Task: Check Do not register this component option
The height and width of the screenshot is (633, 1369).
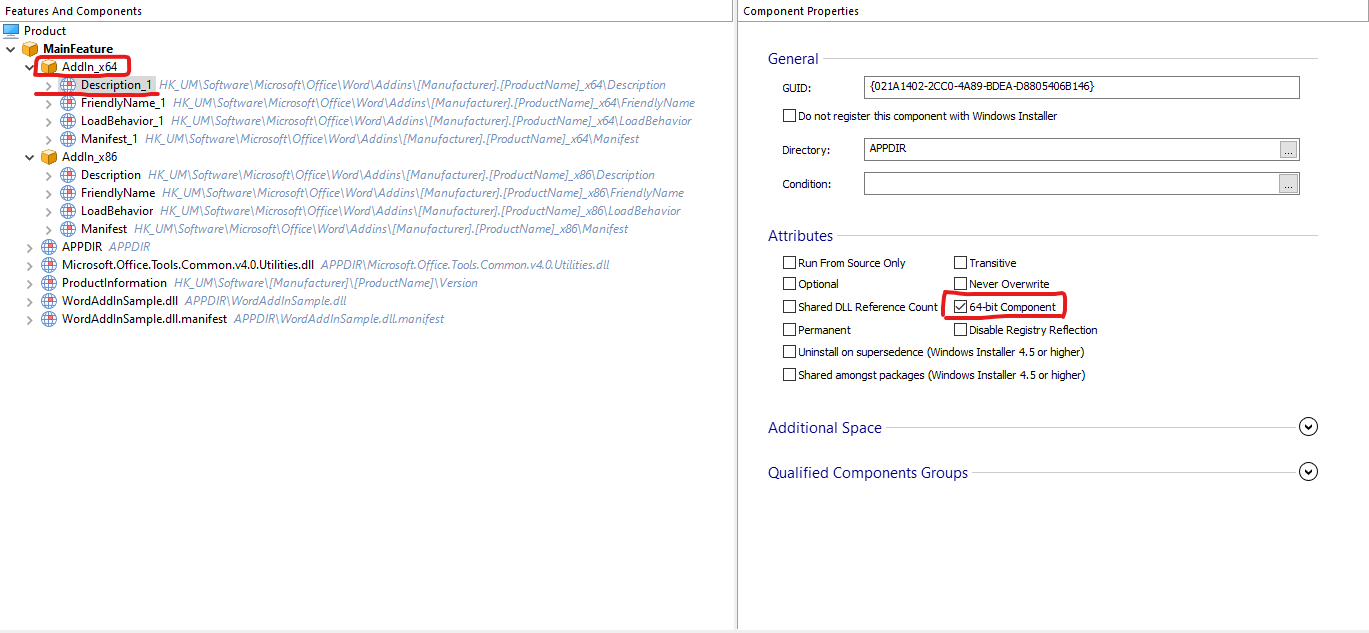Action: pyautogui.click(x=790, y=116)
